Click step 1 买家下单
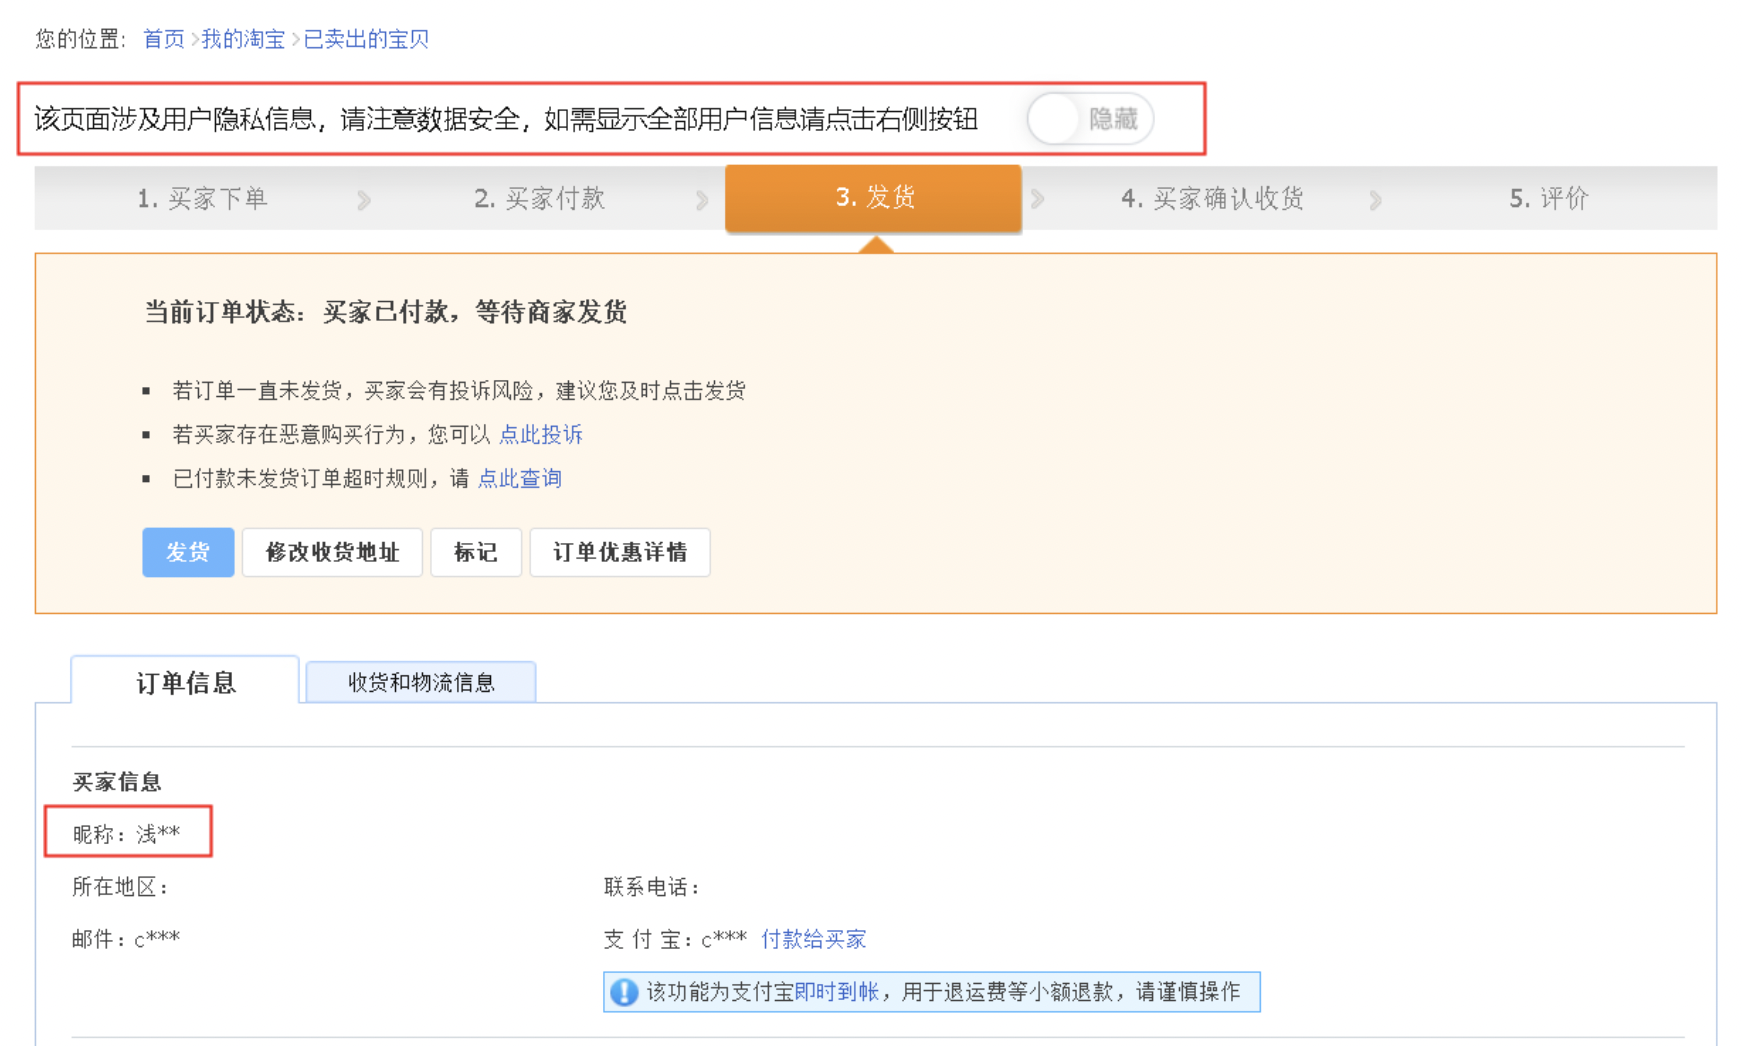The width and height of the screenshot is (1742, 1046). 202,198
